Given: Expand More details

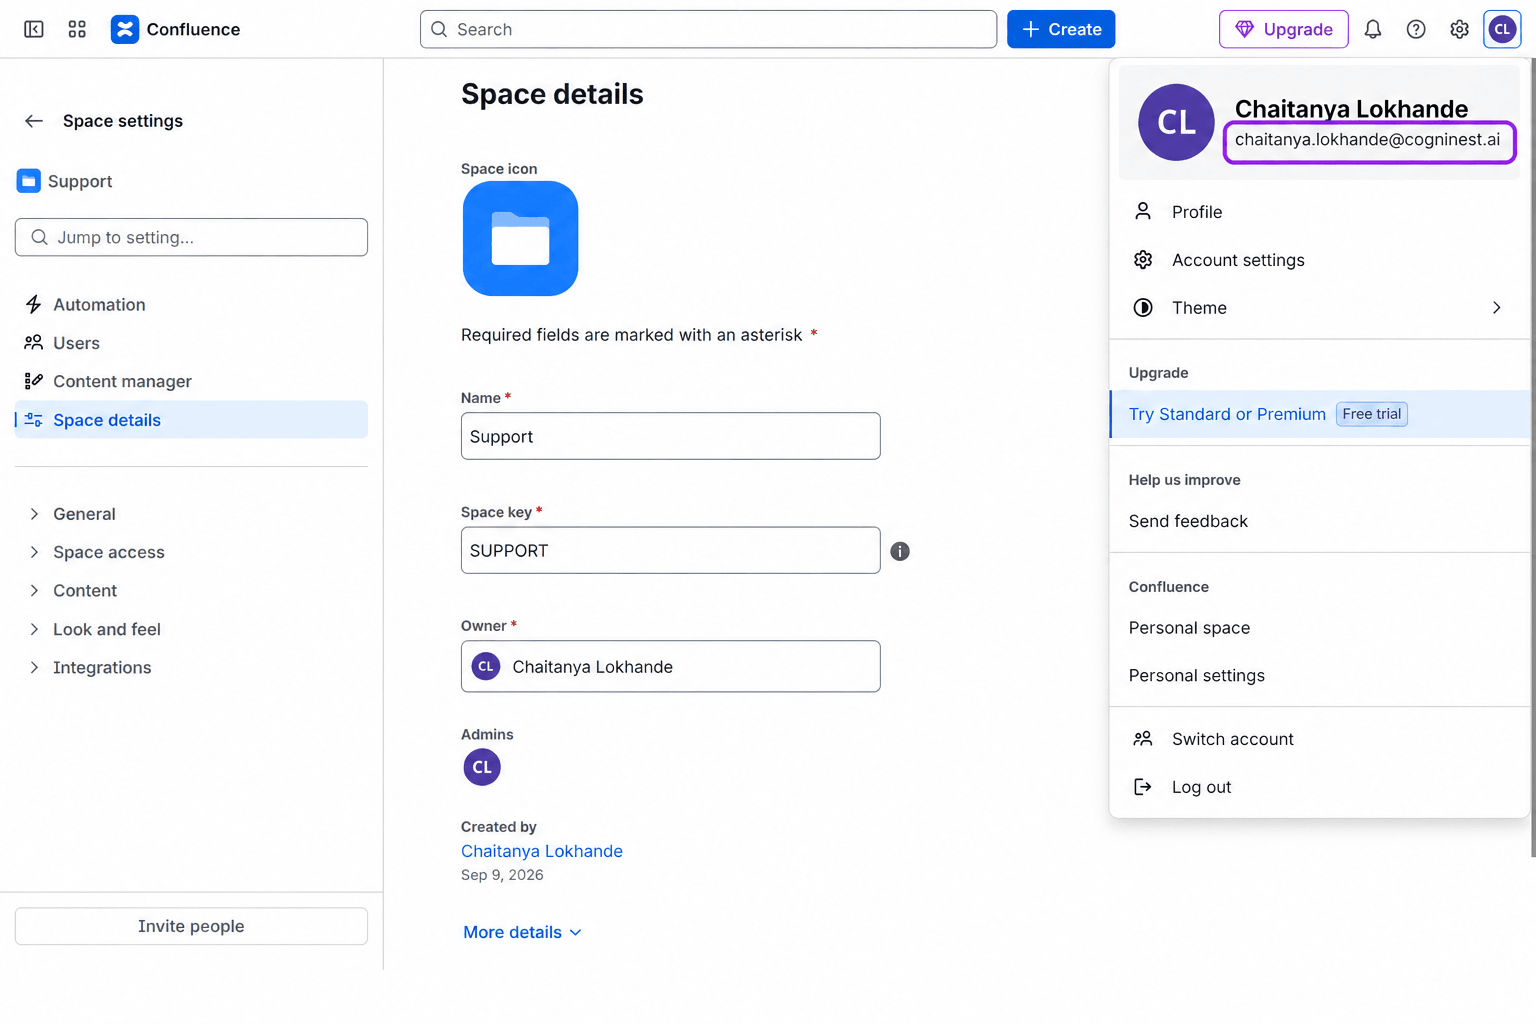Looking at the screenshot, I should 522,932.
